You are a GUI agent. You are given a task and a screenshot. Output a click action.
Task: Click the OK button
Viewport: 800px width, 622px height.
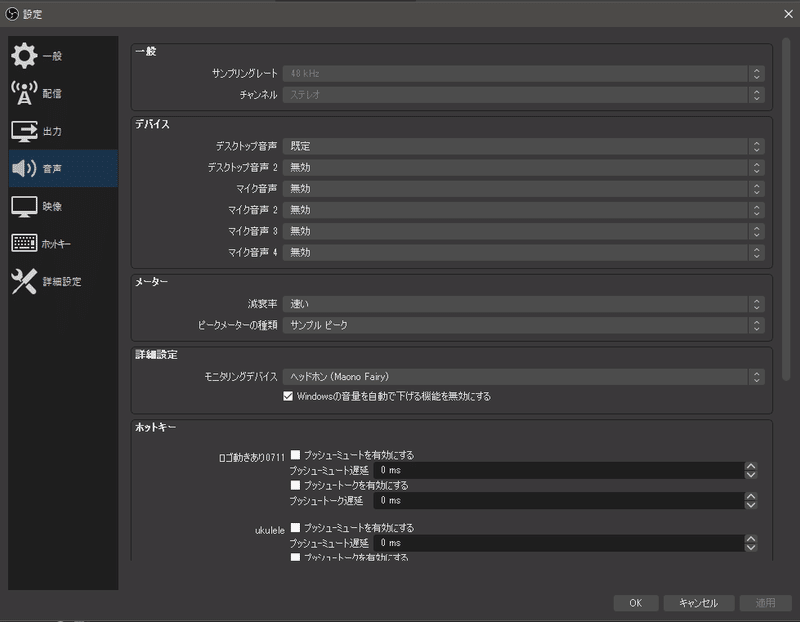tap(636, 603)
